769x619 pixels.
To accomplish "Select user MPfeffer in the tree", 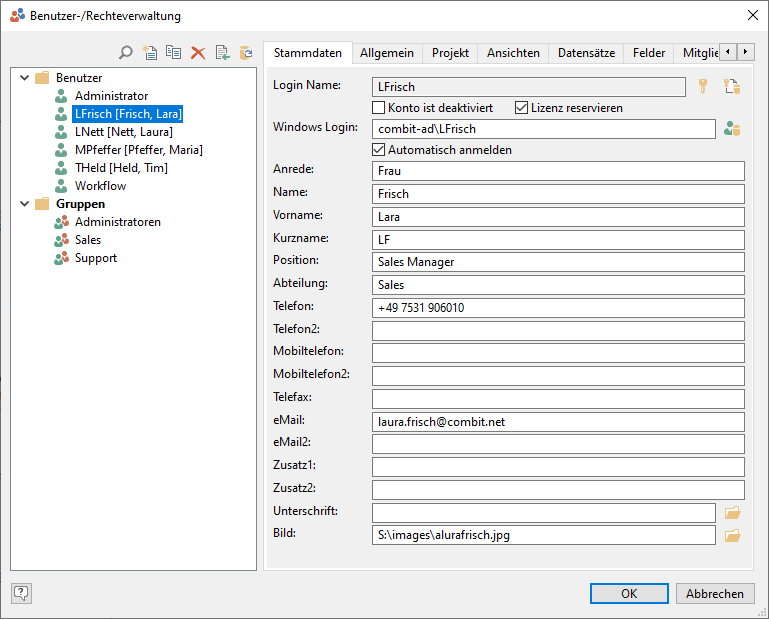I will (138, 150).
